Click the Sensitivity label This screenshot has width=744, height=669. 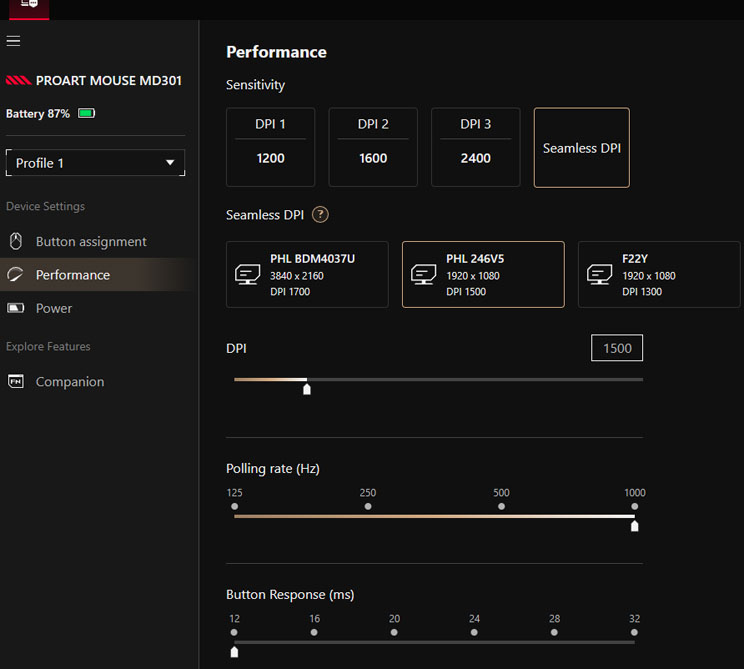[x=255, y=85]
